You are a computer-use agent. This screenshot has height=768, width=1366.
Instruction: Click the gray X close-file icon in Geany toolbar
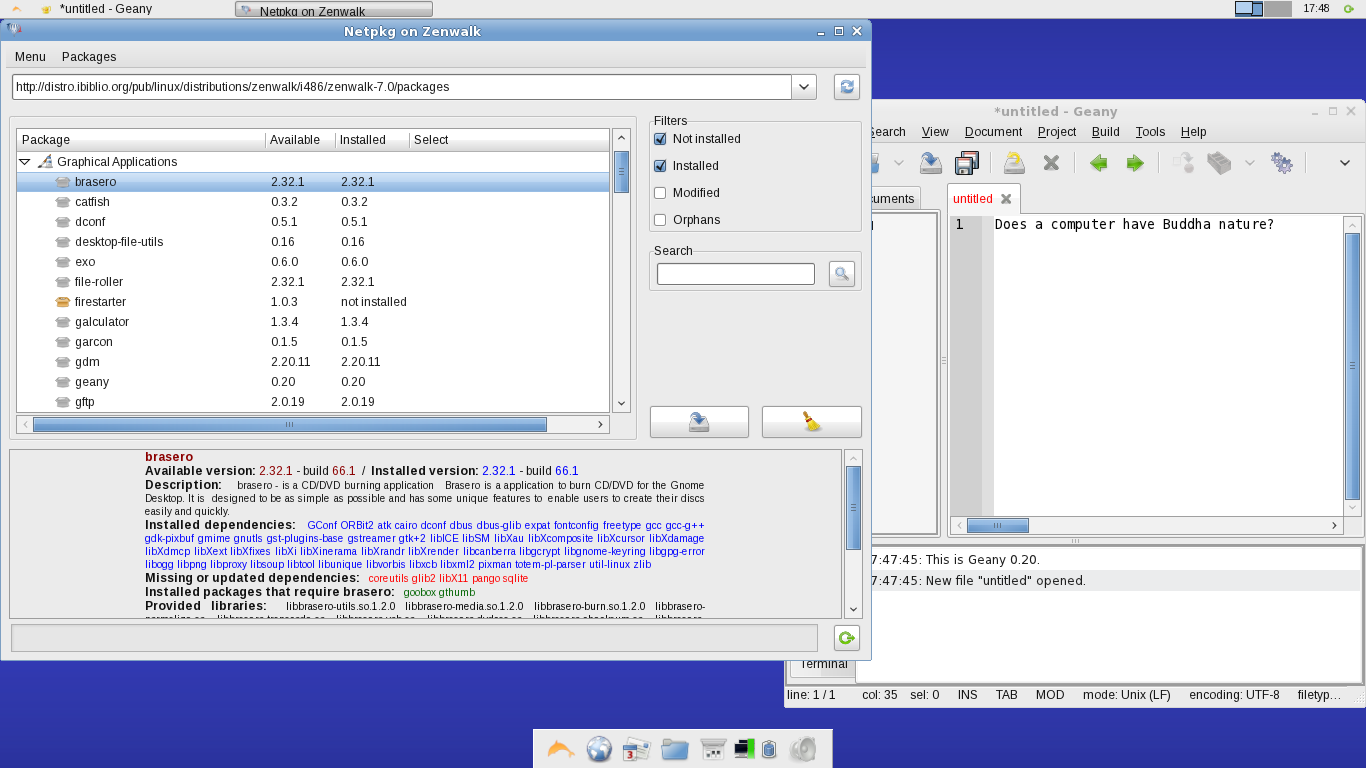(x=1051, y=163)
